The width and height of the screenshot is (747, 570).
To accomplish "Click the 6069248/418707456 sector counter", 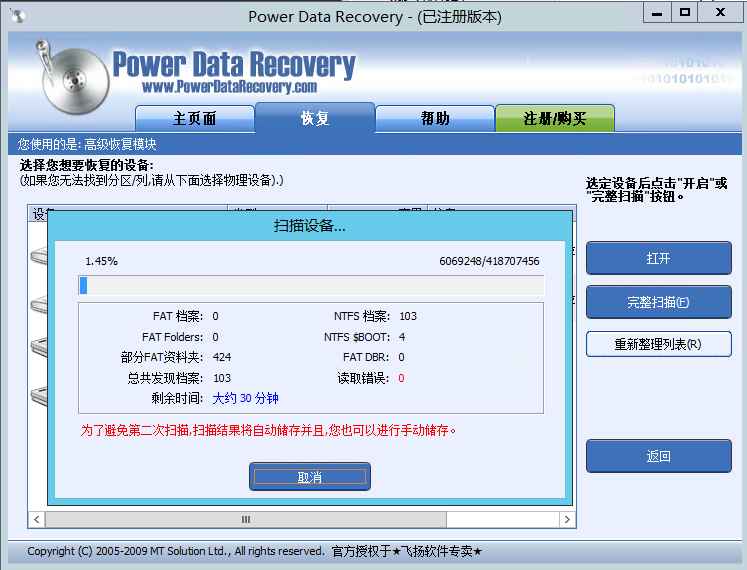I will pyautogui.click(x=489, y=261).
